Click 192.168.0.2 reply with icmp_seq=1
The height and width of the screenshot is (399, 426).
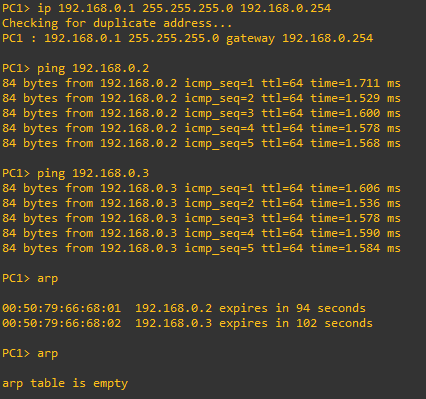[201, 83]
